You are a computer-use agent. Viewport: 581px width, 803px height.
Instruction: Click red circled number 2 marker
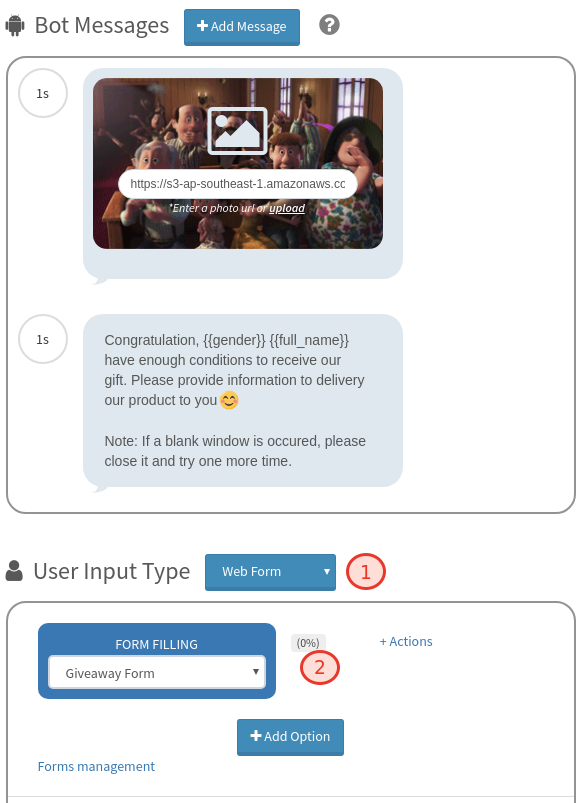tap(319, 667)
